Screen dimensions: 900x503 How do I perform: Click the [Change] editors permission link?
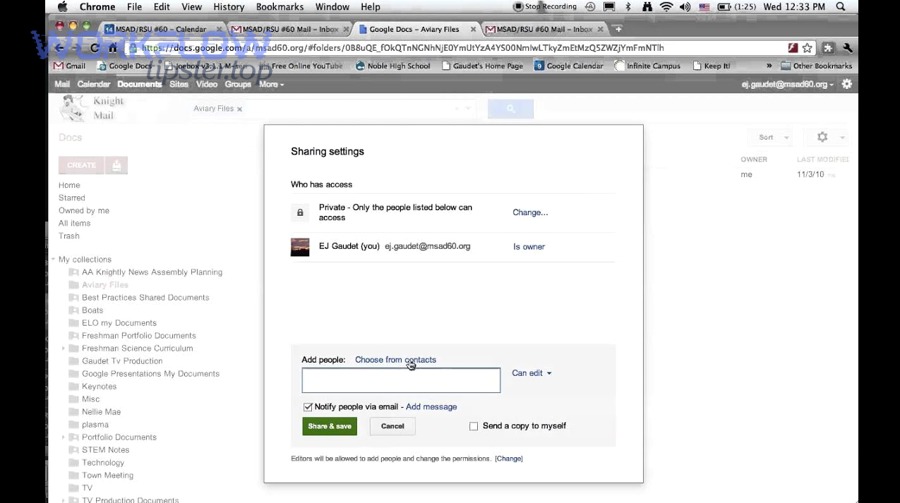click(509, 459)
